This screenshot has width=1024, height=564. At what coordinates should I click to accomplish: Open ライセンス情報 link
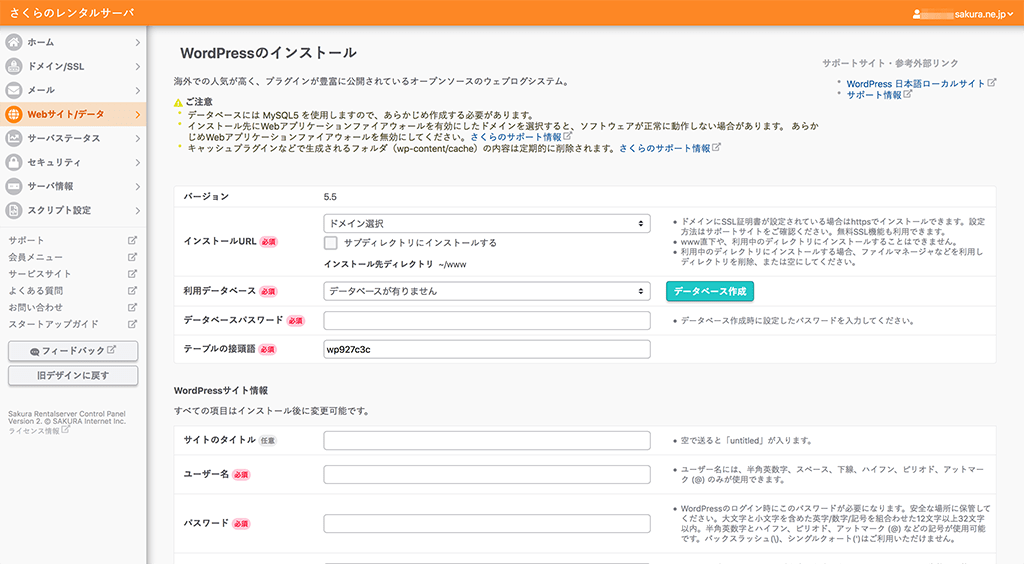(x=34, y=430)
